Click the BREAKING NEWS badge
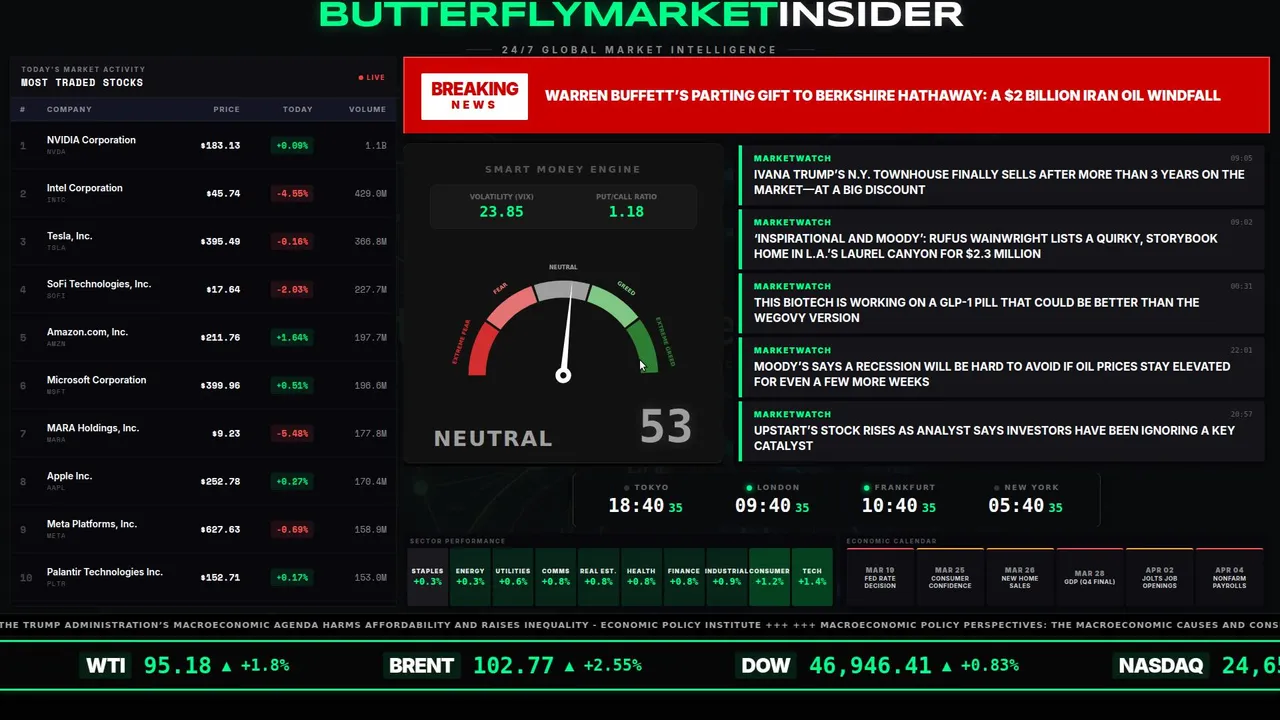This screenshot has height=720, width=1280. 474,96
